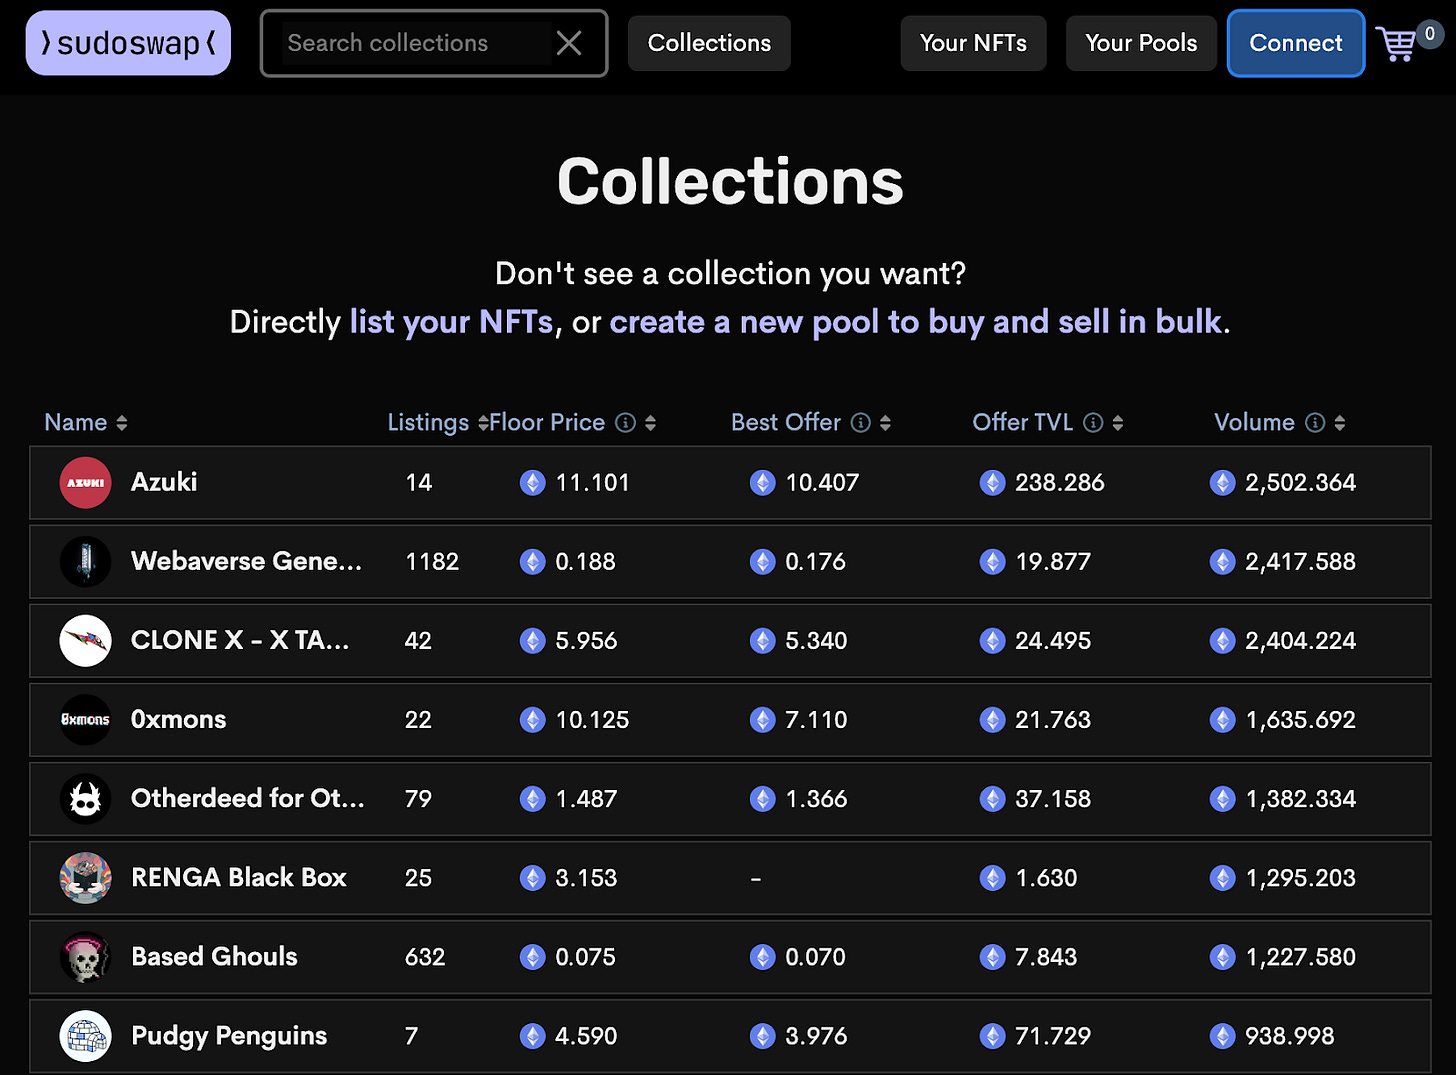The width and height of the screenshot is (1456, 1075).
Task: Open the Pudgy Penguins name
Action: (x=229, y=1036)
